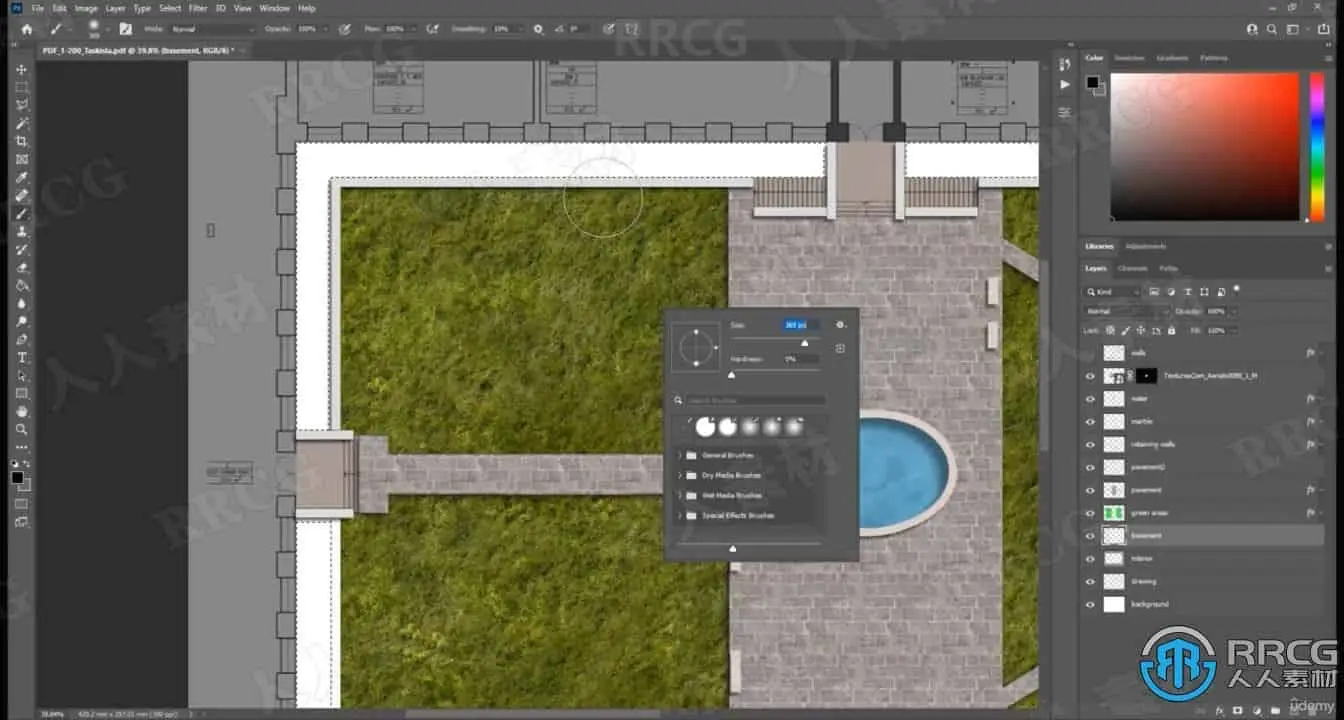This screenshot has width=1344, height=720.
Task: Select the Move tool
Action: [22, 69]
